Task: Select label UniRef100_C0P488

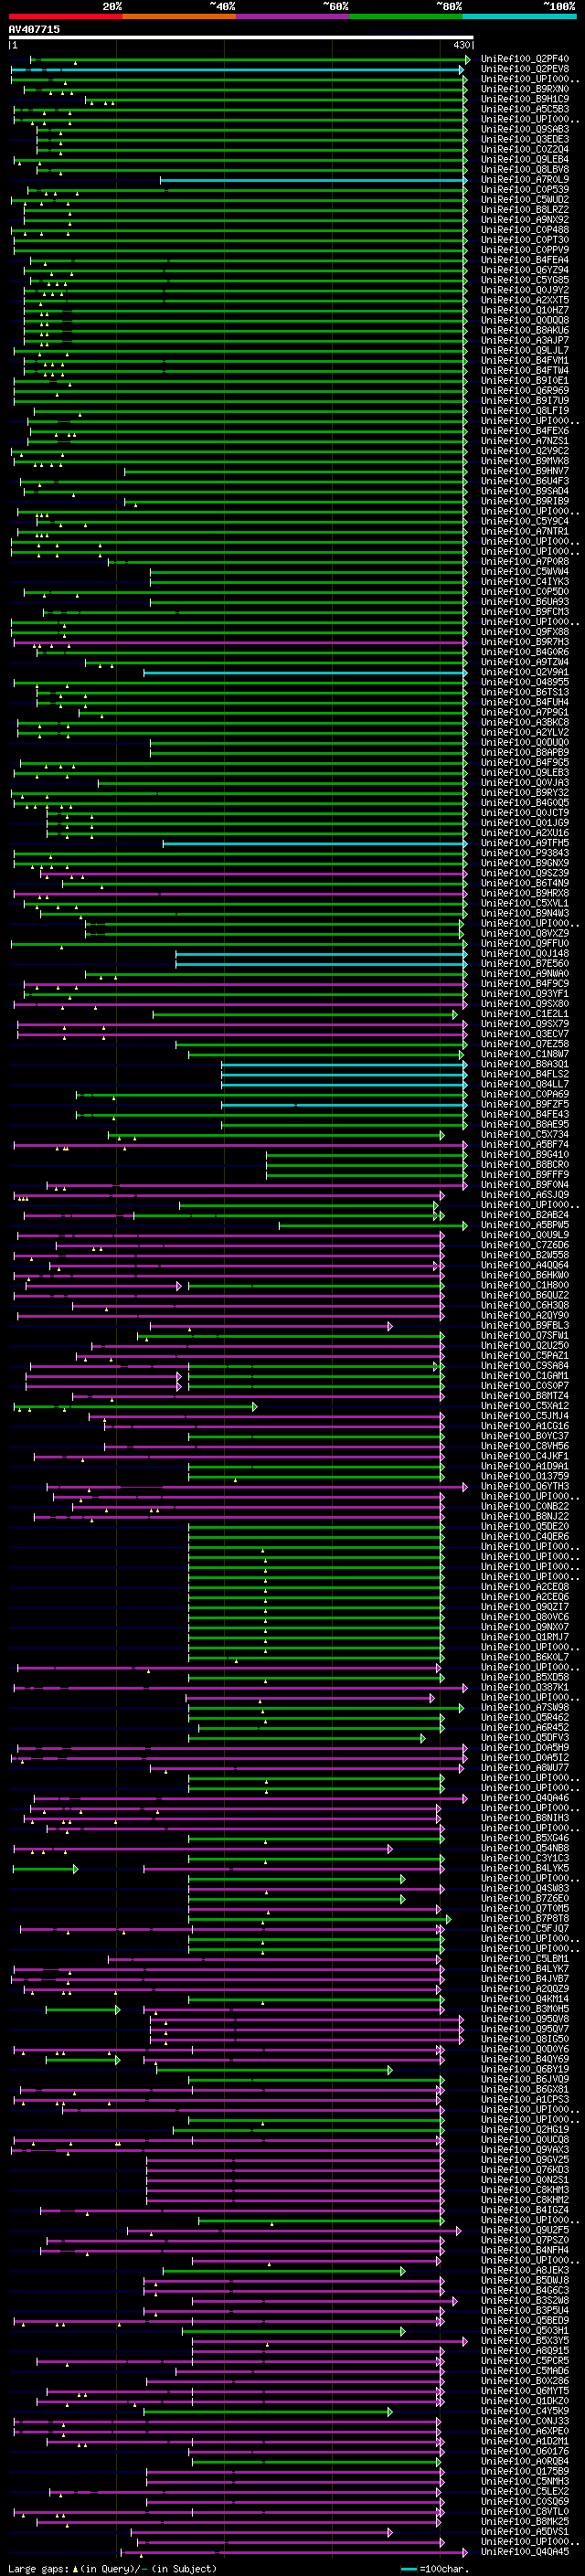Action: click(525, 230)
